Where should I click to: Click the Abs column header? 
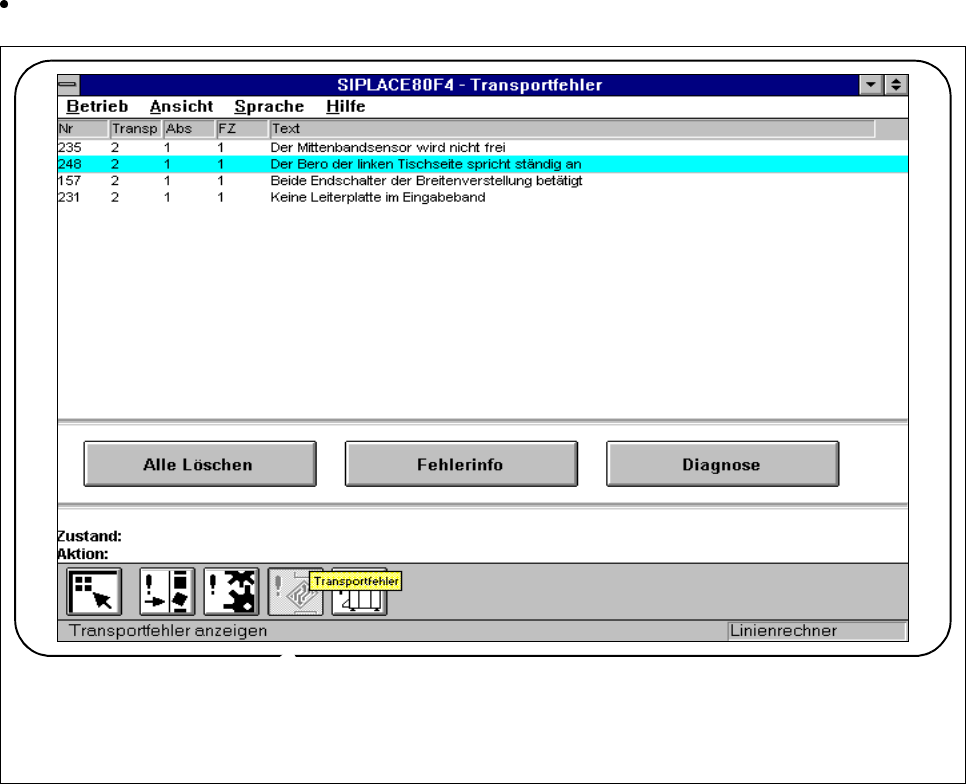tap(189, 129)
